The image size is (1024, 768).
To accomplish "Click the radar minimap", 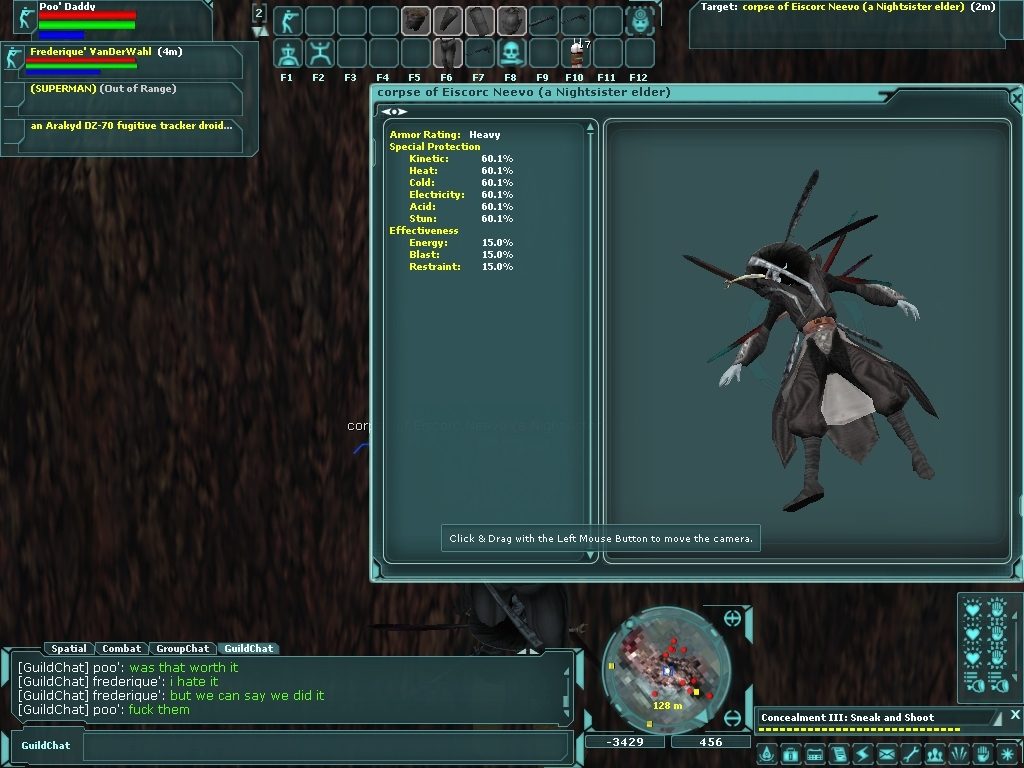I will [x=665, y=671].
